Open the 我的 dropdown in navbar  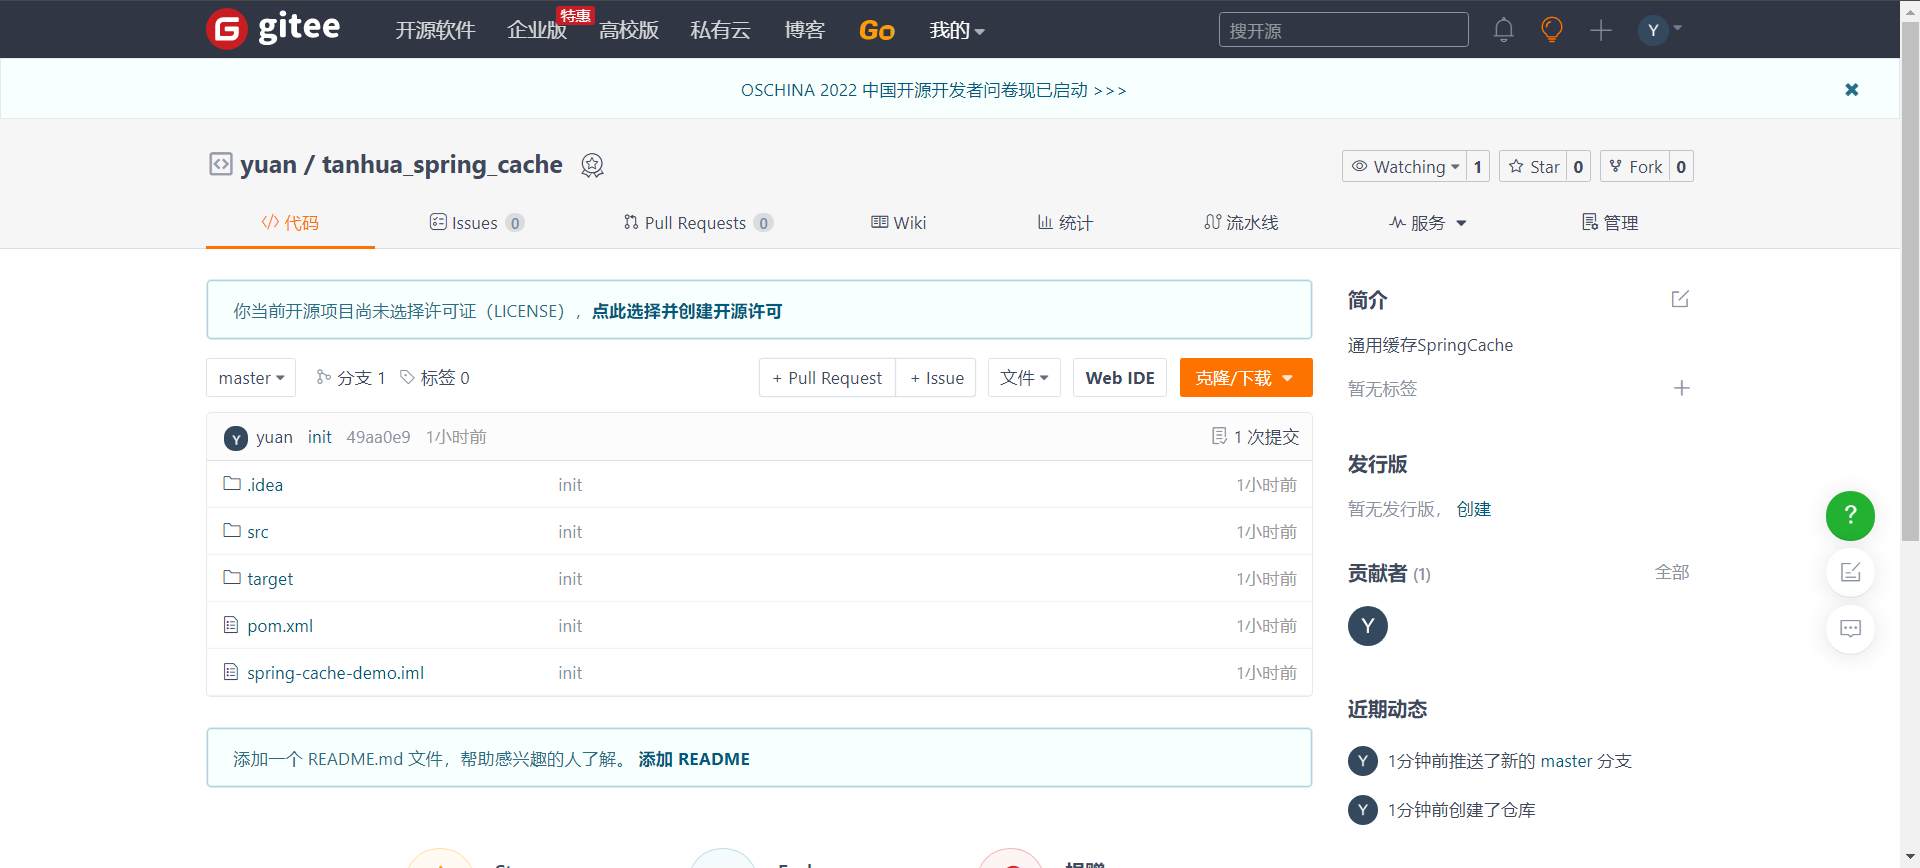click(957, 31)
